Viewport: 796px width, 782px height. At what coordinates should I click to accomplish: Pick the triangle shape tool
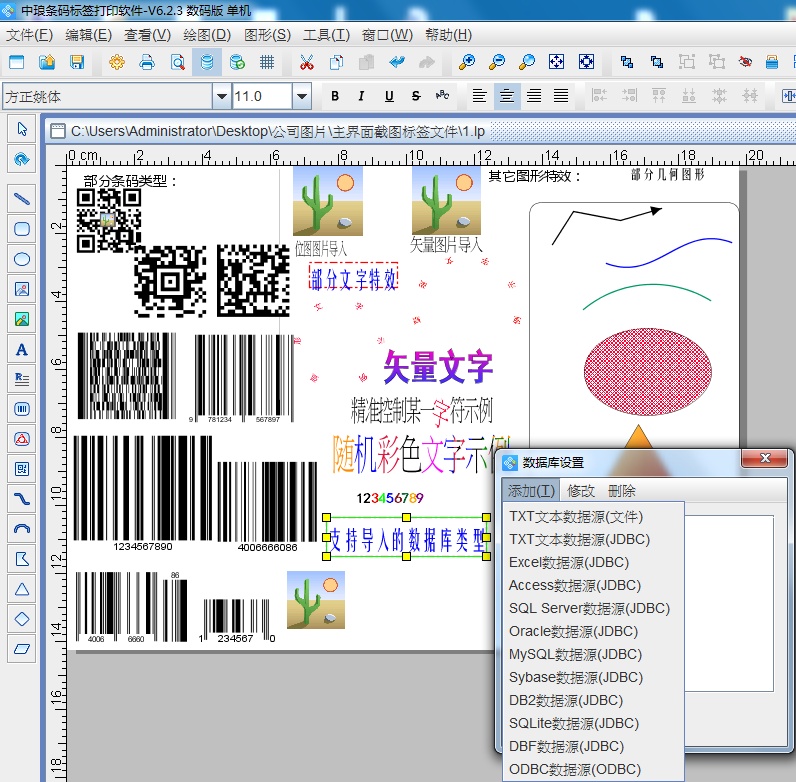click(21, 589)
